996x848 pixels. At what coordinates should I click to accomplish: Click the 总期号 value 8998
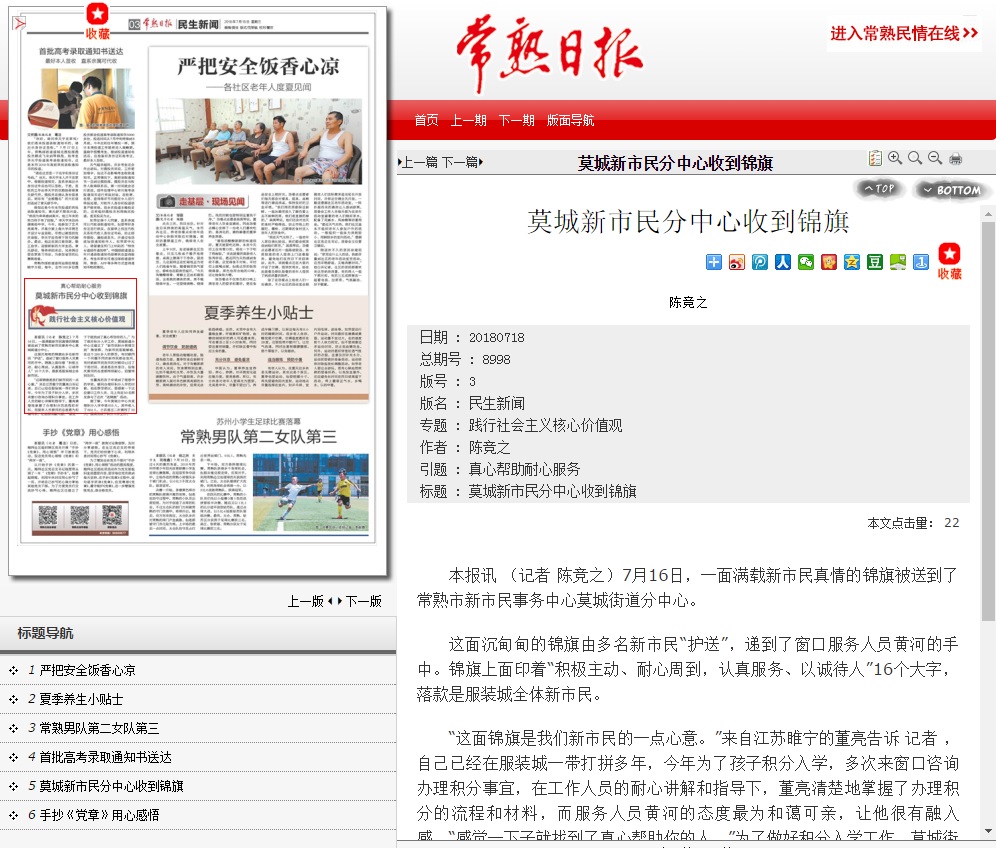click(496, 360)
